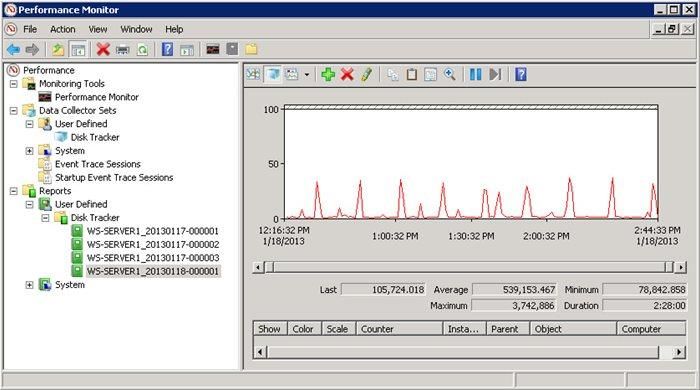Open the Action menu
The height and width of the screenshot is (390, 700).
[62, 29]
